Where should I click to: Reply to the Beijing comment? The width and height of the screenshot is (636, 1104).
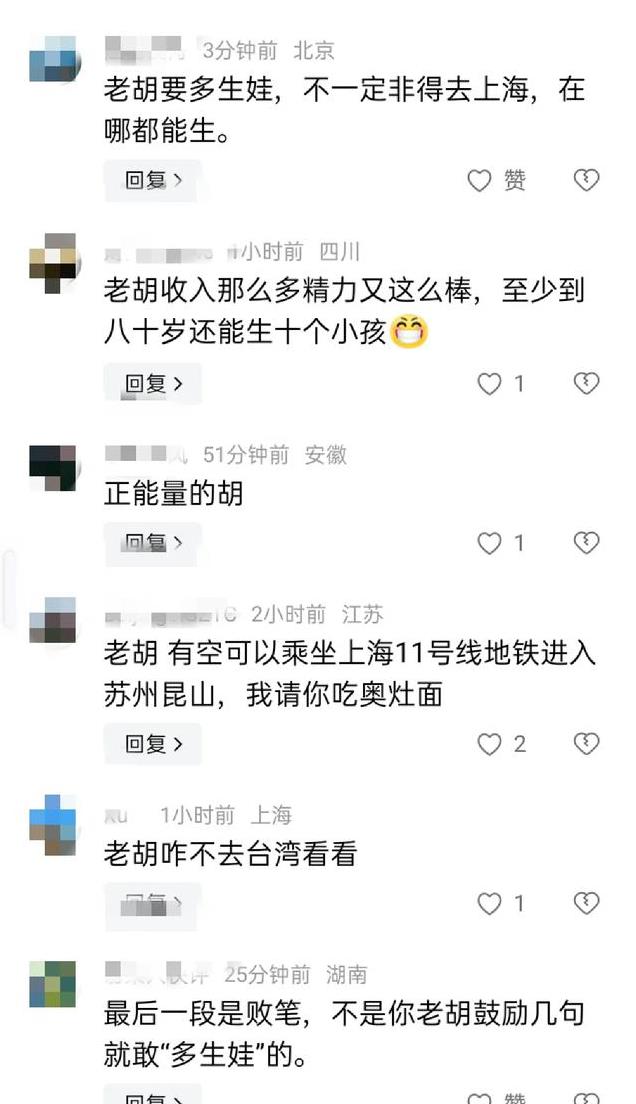click(153, 181)
